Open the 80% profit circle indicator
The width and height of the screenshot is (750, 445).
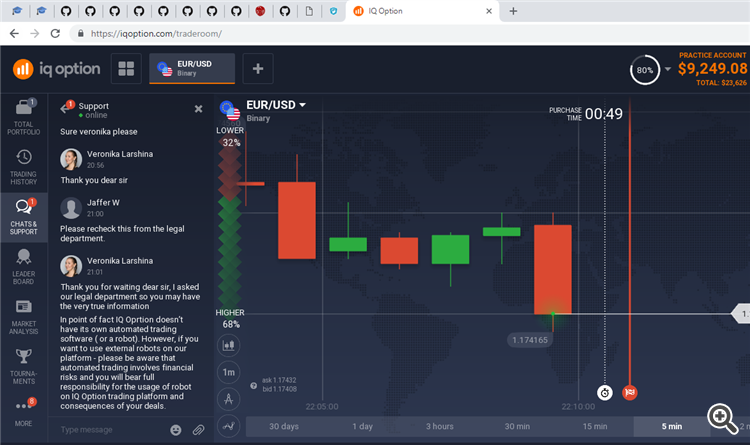(644, 70)
